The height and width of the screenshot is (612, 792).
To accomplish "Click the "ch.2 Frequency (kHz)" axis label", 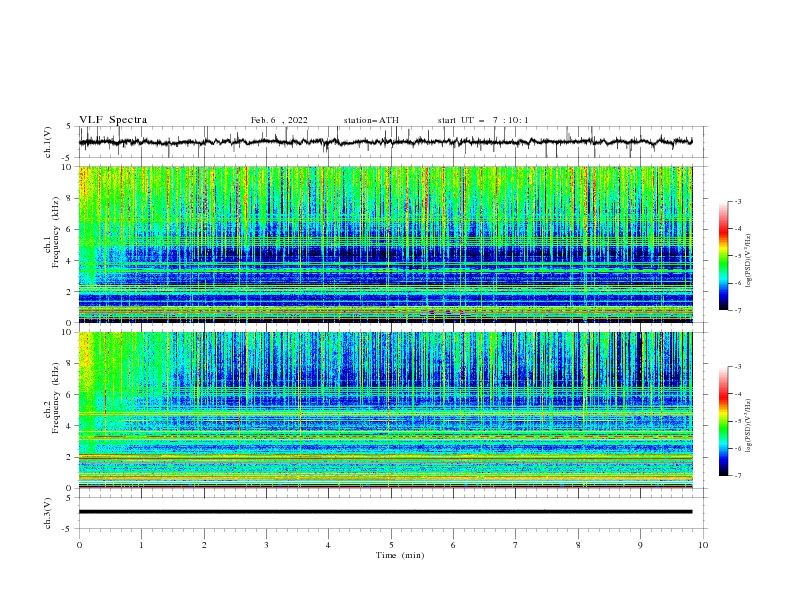I will click(x=51, y=398).
